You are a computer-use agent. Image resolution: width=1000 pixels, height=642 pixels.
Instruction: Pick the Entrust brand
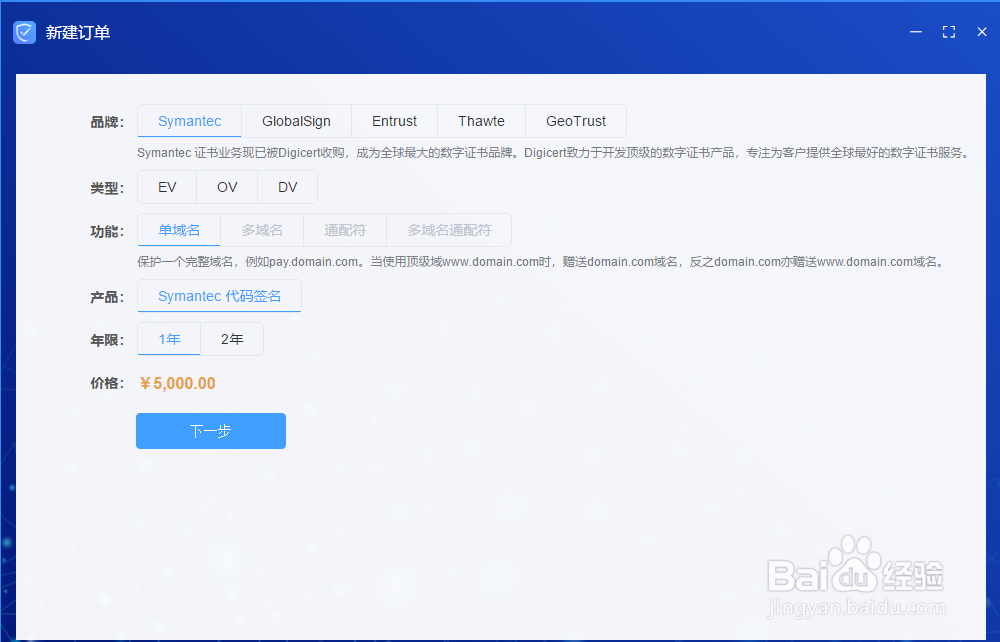[x=394, y=121]
